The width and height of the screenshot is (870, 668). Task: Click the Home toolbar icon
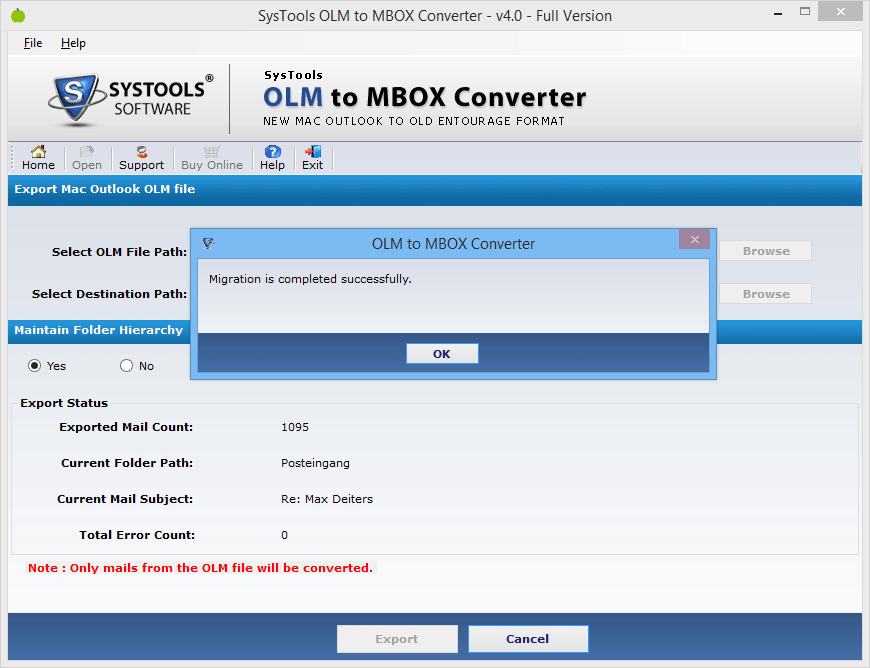[38, 158]
